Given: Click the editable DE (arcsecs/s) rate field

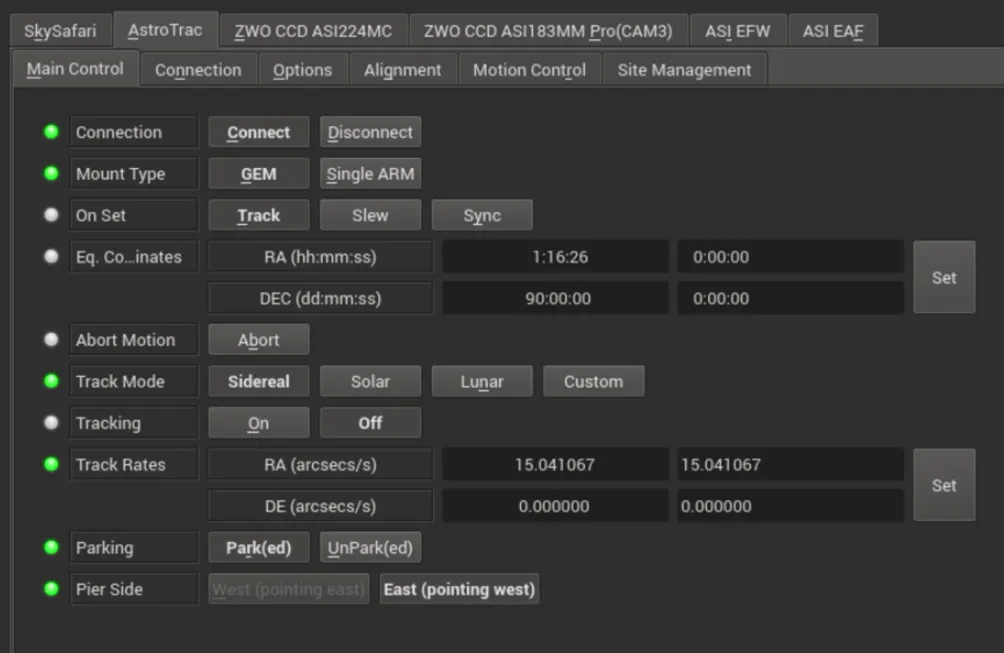Looking at the screenshot, I should (791, 506).
